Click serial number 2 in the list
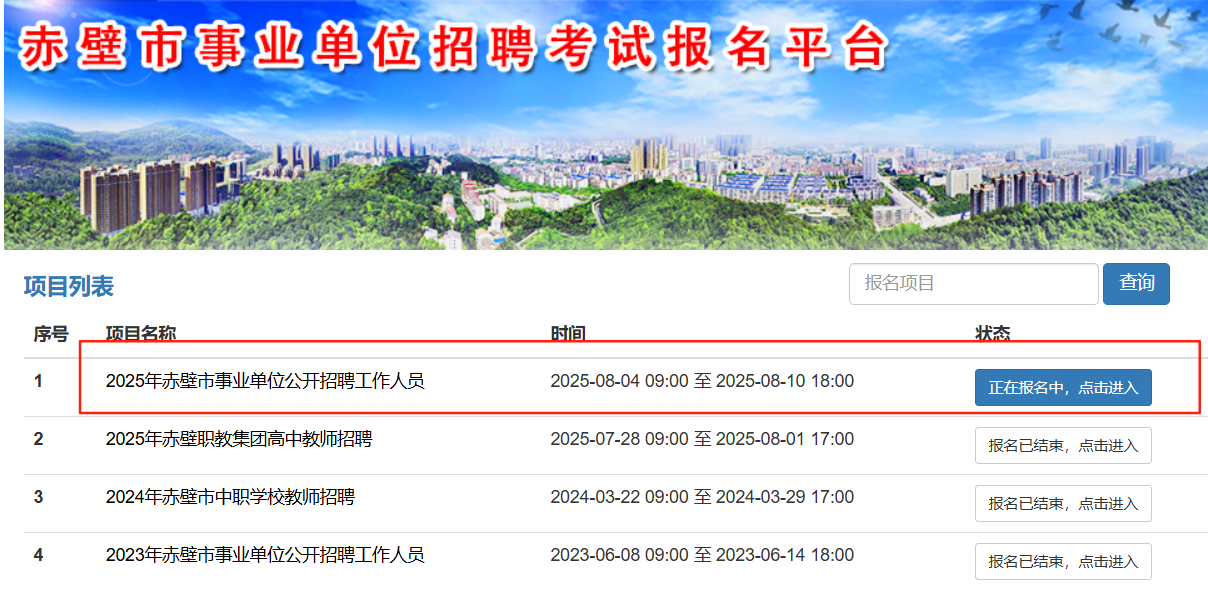Screen dimensions: 1208x590 tap(39, 439)
